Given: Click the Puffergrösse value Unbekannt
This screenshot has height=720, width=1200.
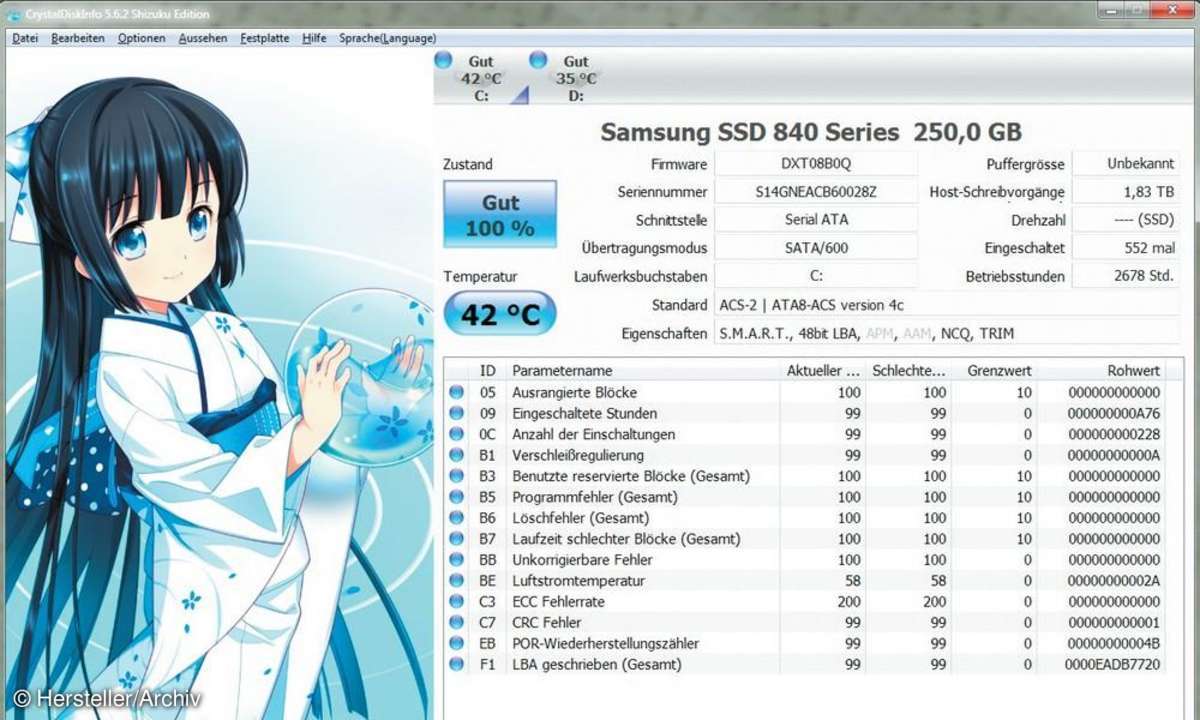Looking at the screenshot, I should click(1126, 164).
